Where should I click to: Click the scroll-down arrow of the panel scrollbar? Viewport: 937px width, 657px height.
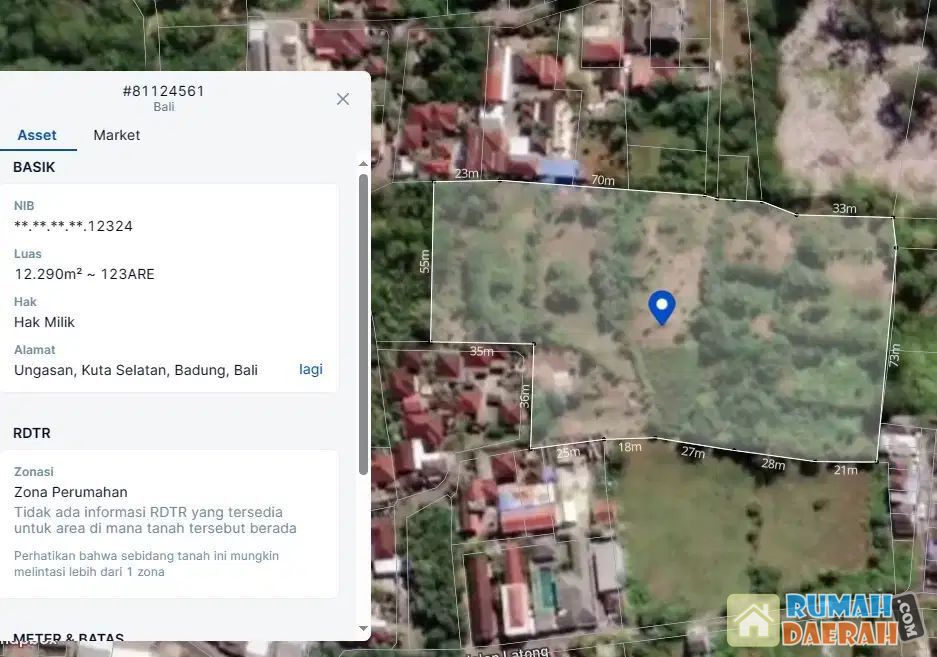[363, 629]
